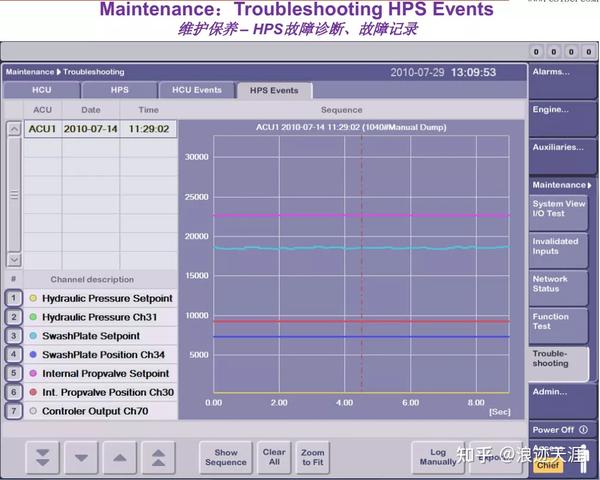
Task: Click the page-up double arrow button
Action: (x=158, y=457)
